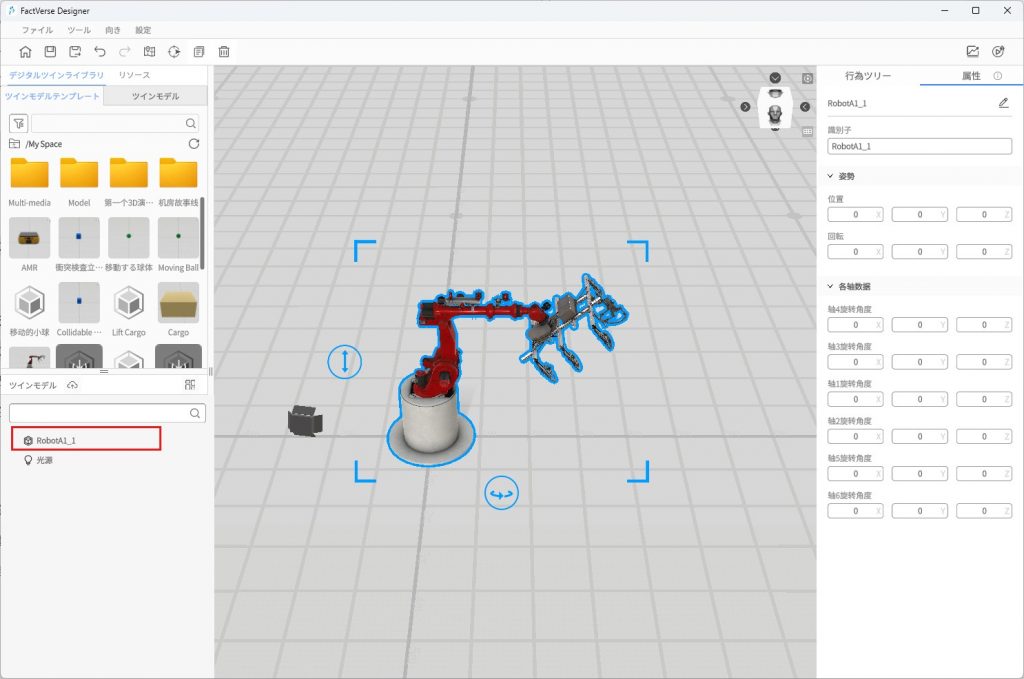Switch to the 行為ツリー tab
The width and height of the screenshot is (1024, 679).
point(867,76)
